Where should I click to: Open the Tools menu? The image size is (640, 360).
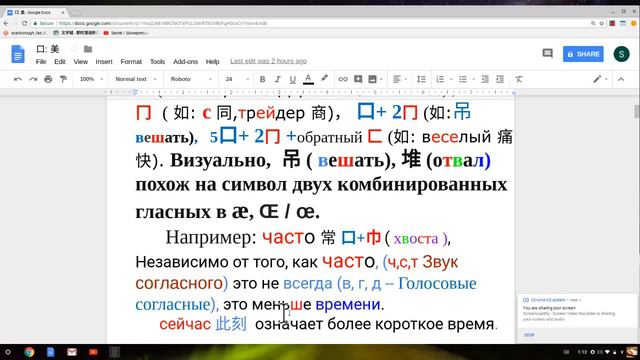click(157, 62)
